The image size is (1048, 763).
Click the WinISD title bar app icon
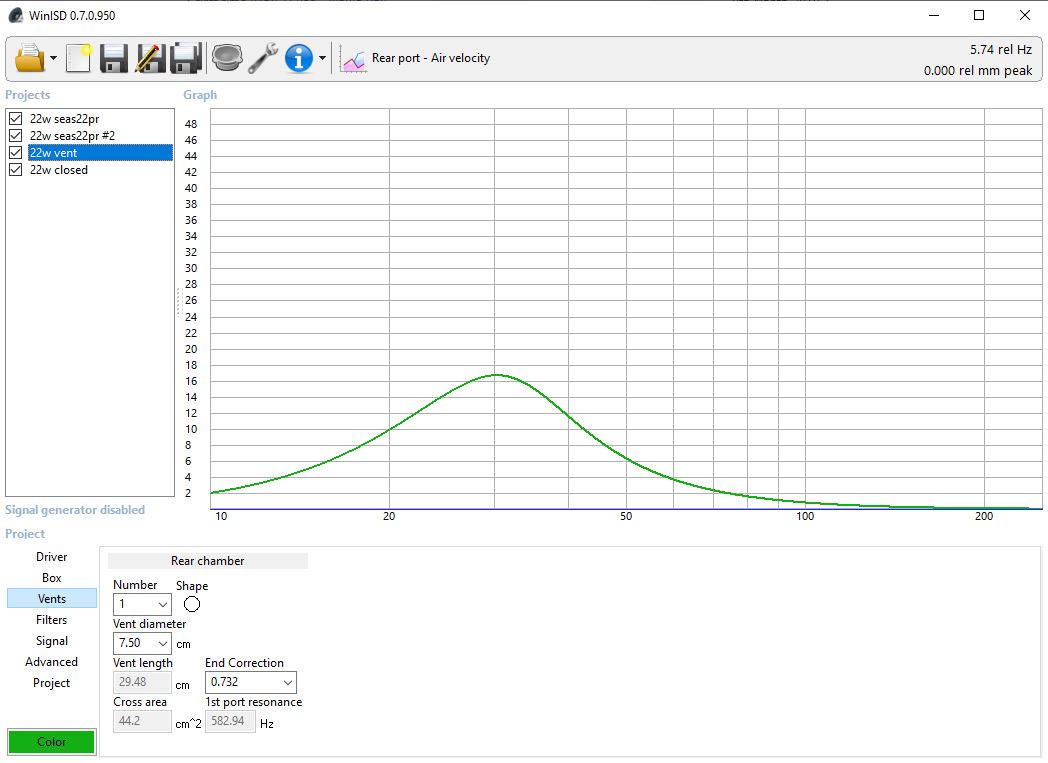(x=15, y=15)
